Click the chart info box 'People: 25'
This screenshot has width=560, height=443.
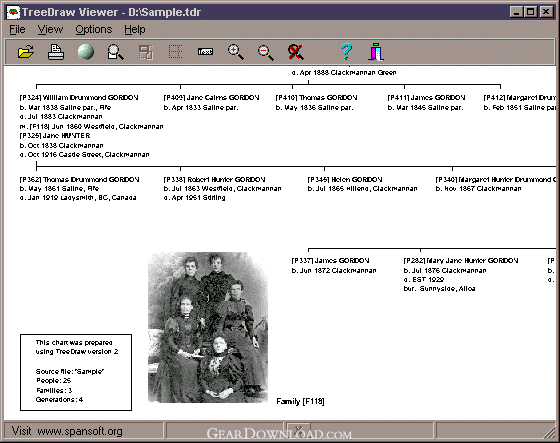tap(54, 380)
